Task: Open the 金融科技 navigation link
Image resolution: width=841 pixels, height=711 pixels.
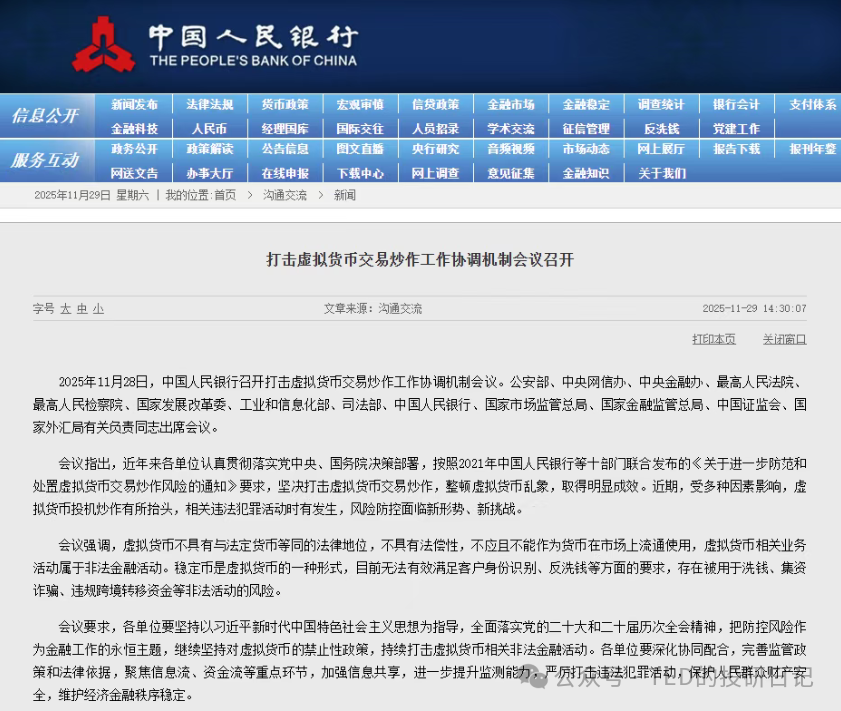Action: pos(135,127)
